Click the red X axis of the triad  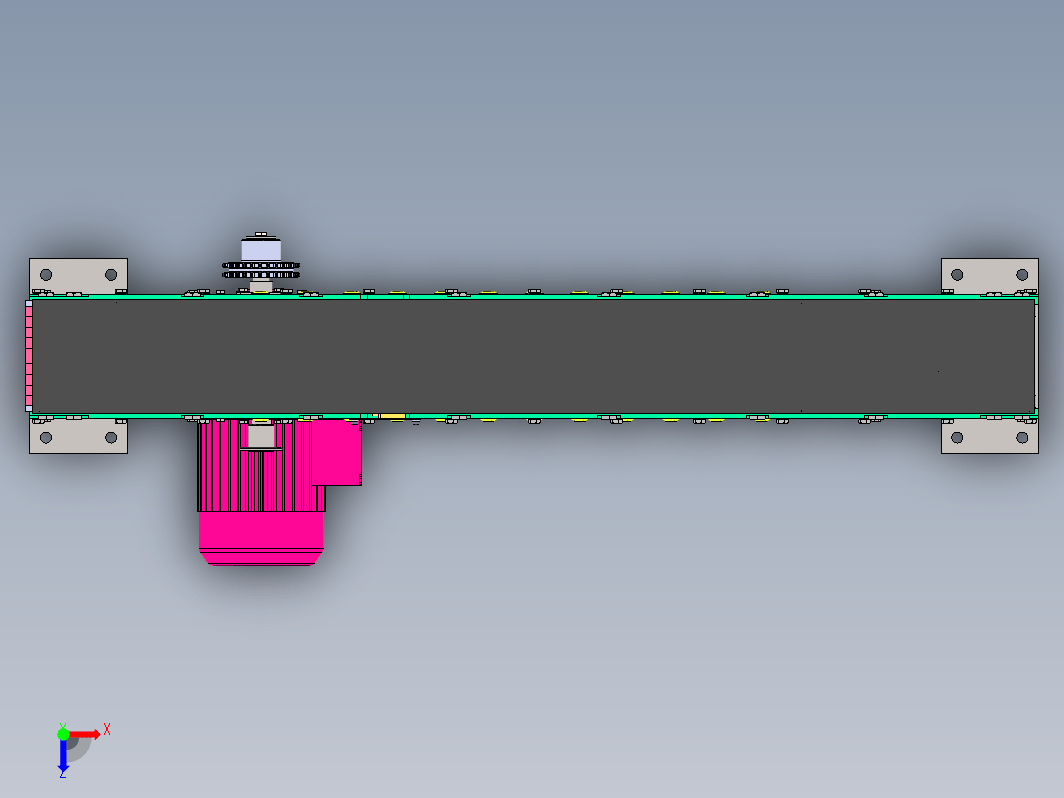(x=85, y=734)
